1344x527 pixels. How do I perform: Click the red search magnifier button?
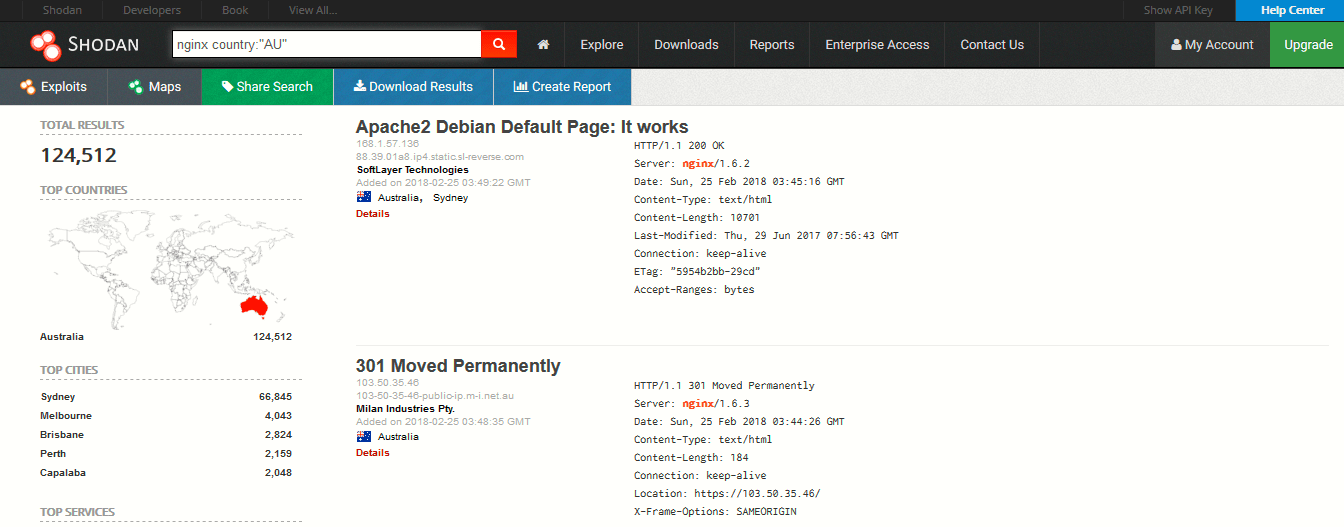point(499,44)
